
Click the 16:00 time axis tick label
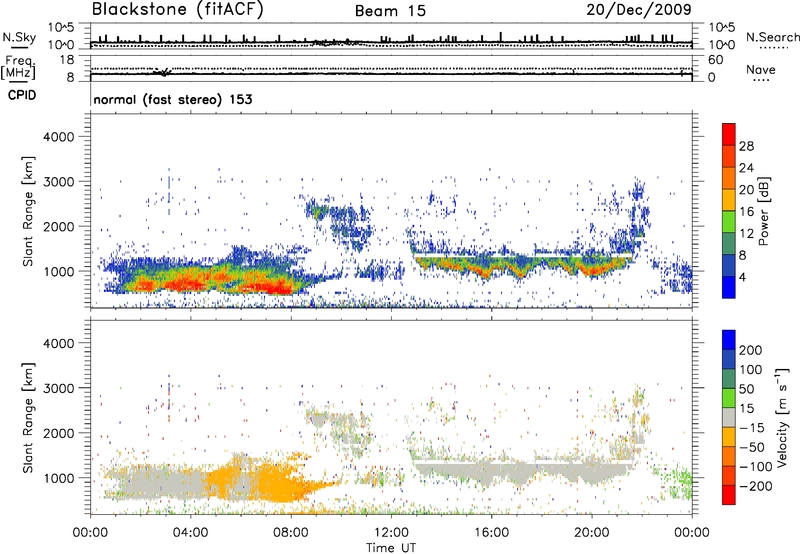(491, 533)
